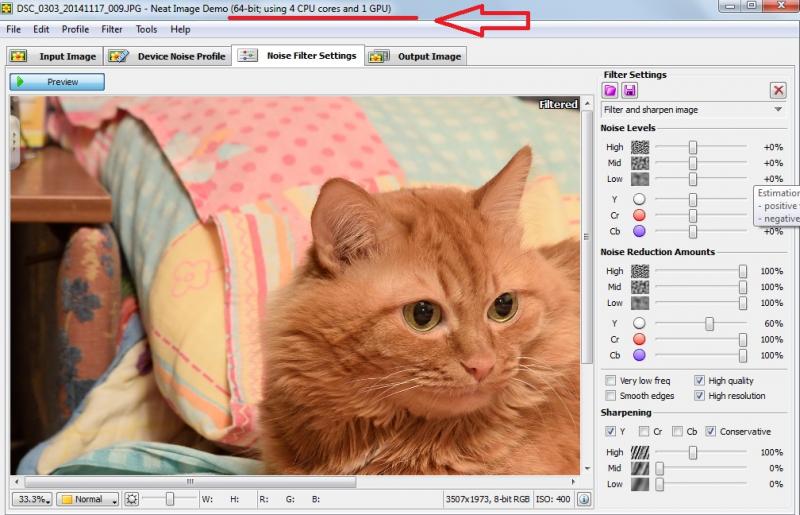Click the image info icon in status bar
This screenshot has height=515, width=800.
tap(584, 499)
